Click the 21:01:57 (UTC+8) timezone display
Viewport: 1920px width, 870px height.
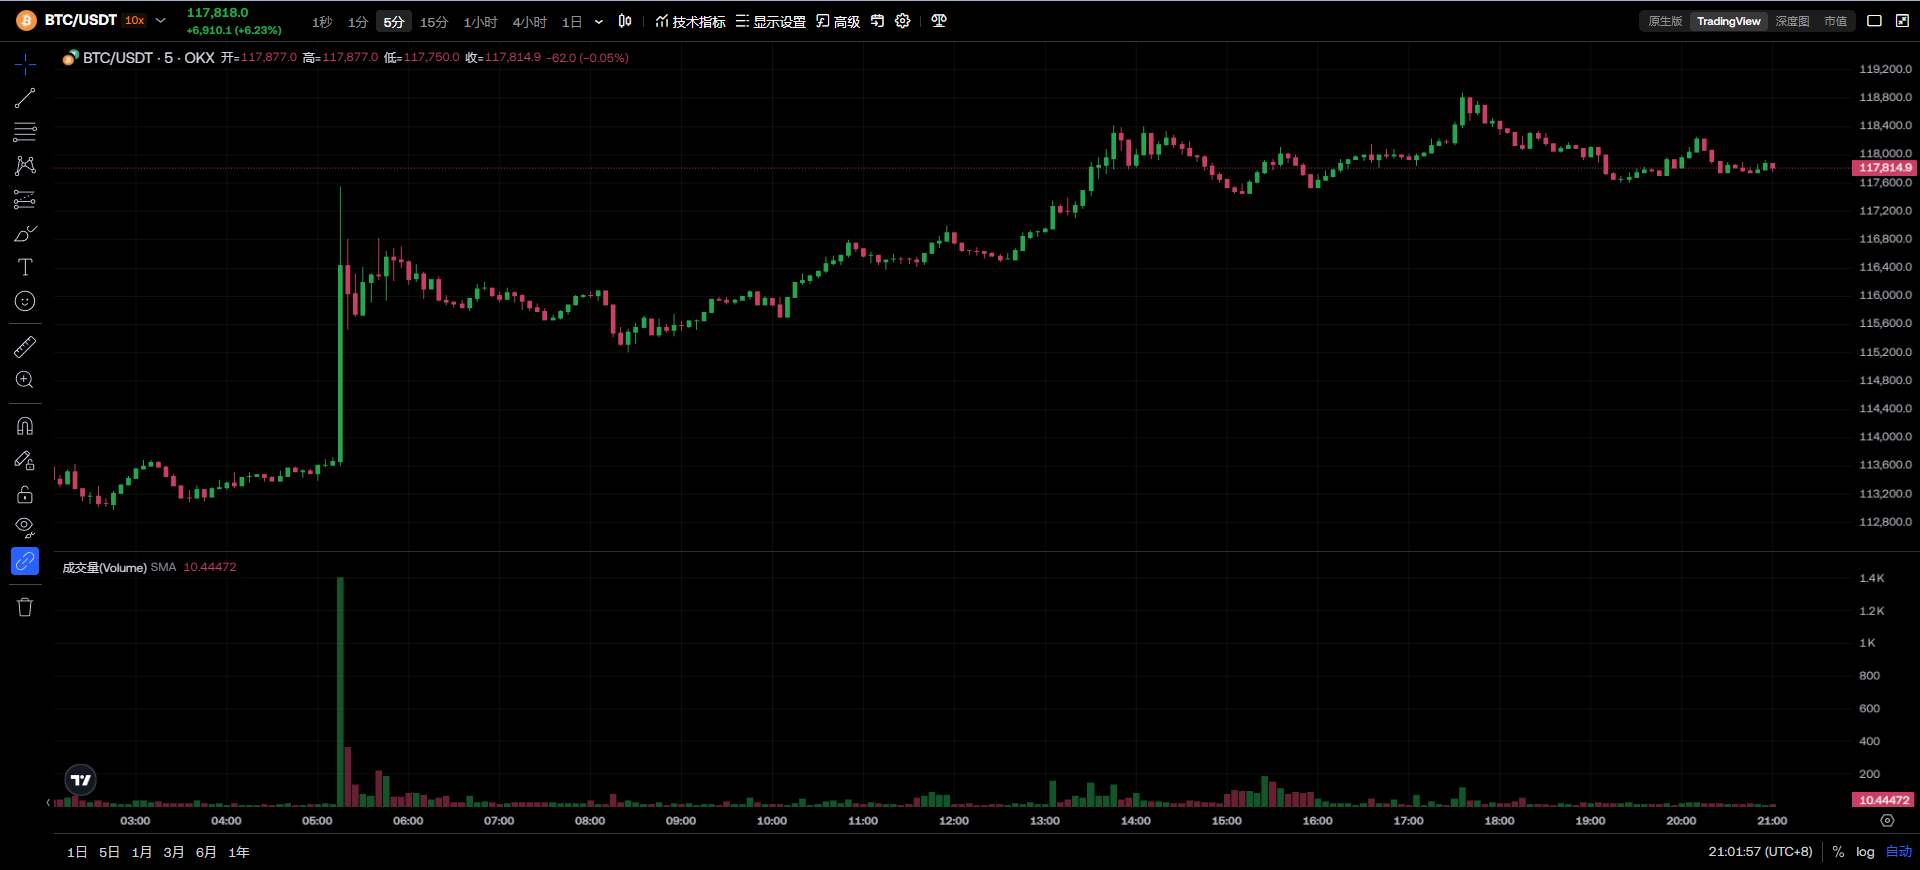pyautogui.click(x=1760, y=852)
